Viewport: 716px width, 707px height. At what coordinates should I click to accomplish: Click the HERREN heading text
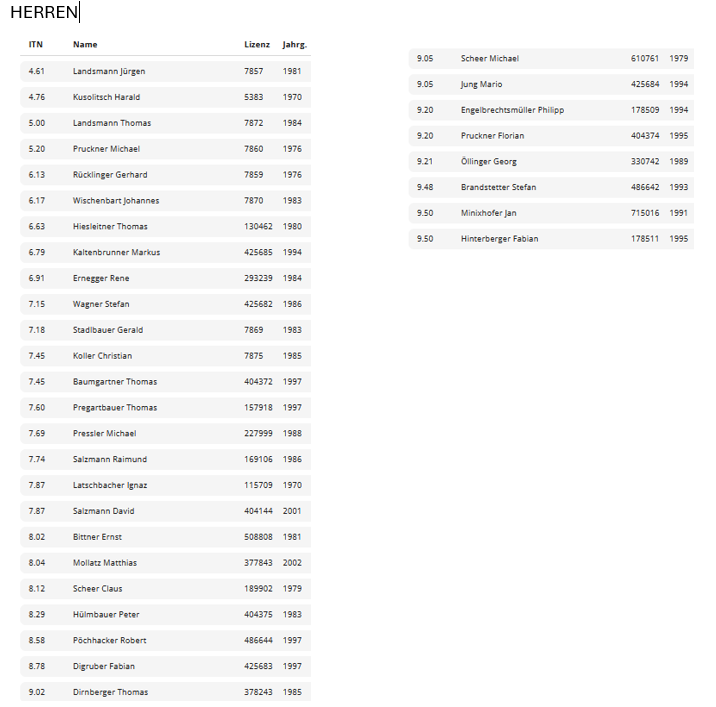tap(44, 13)
